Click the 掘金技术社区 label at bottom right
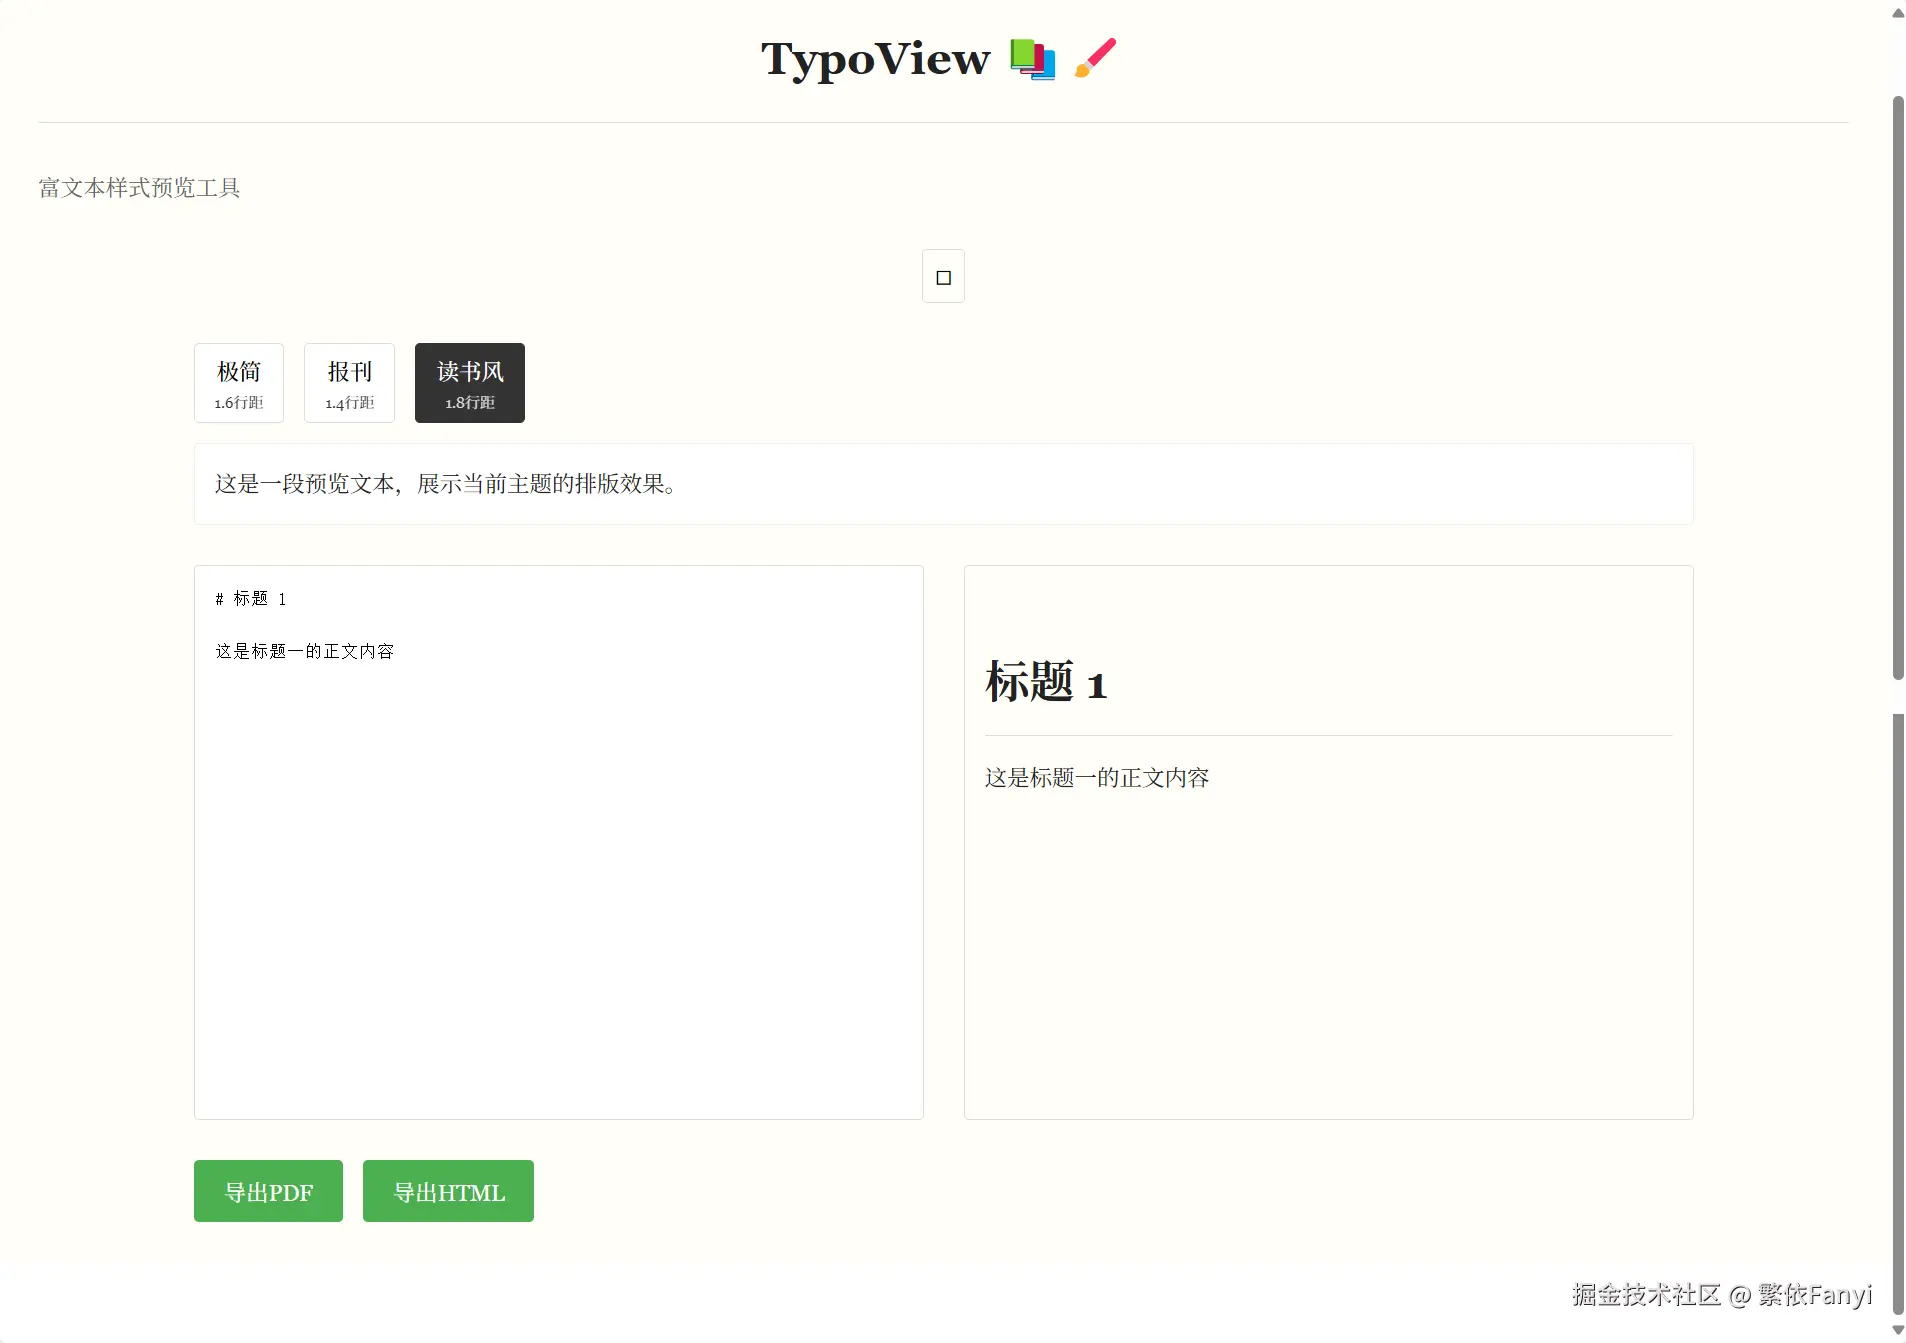Image resolution: width=1906 pixels, height=1343 pixels. click(x=1646, y=1295)
